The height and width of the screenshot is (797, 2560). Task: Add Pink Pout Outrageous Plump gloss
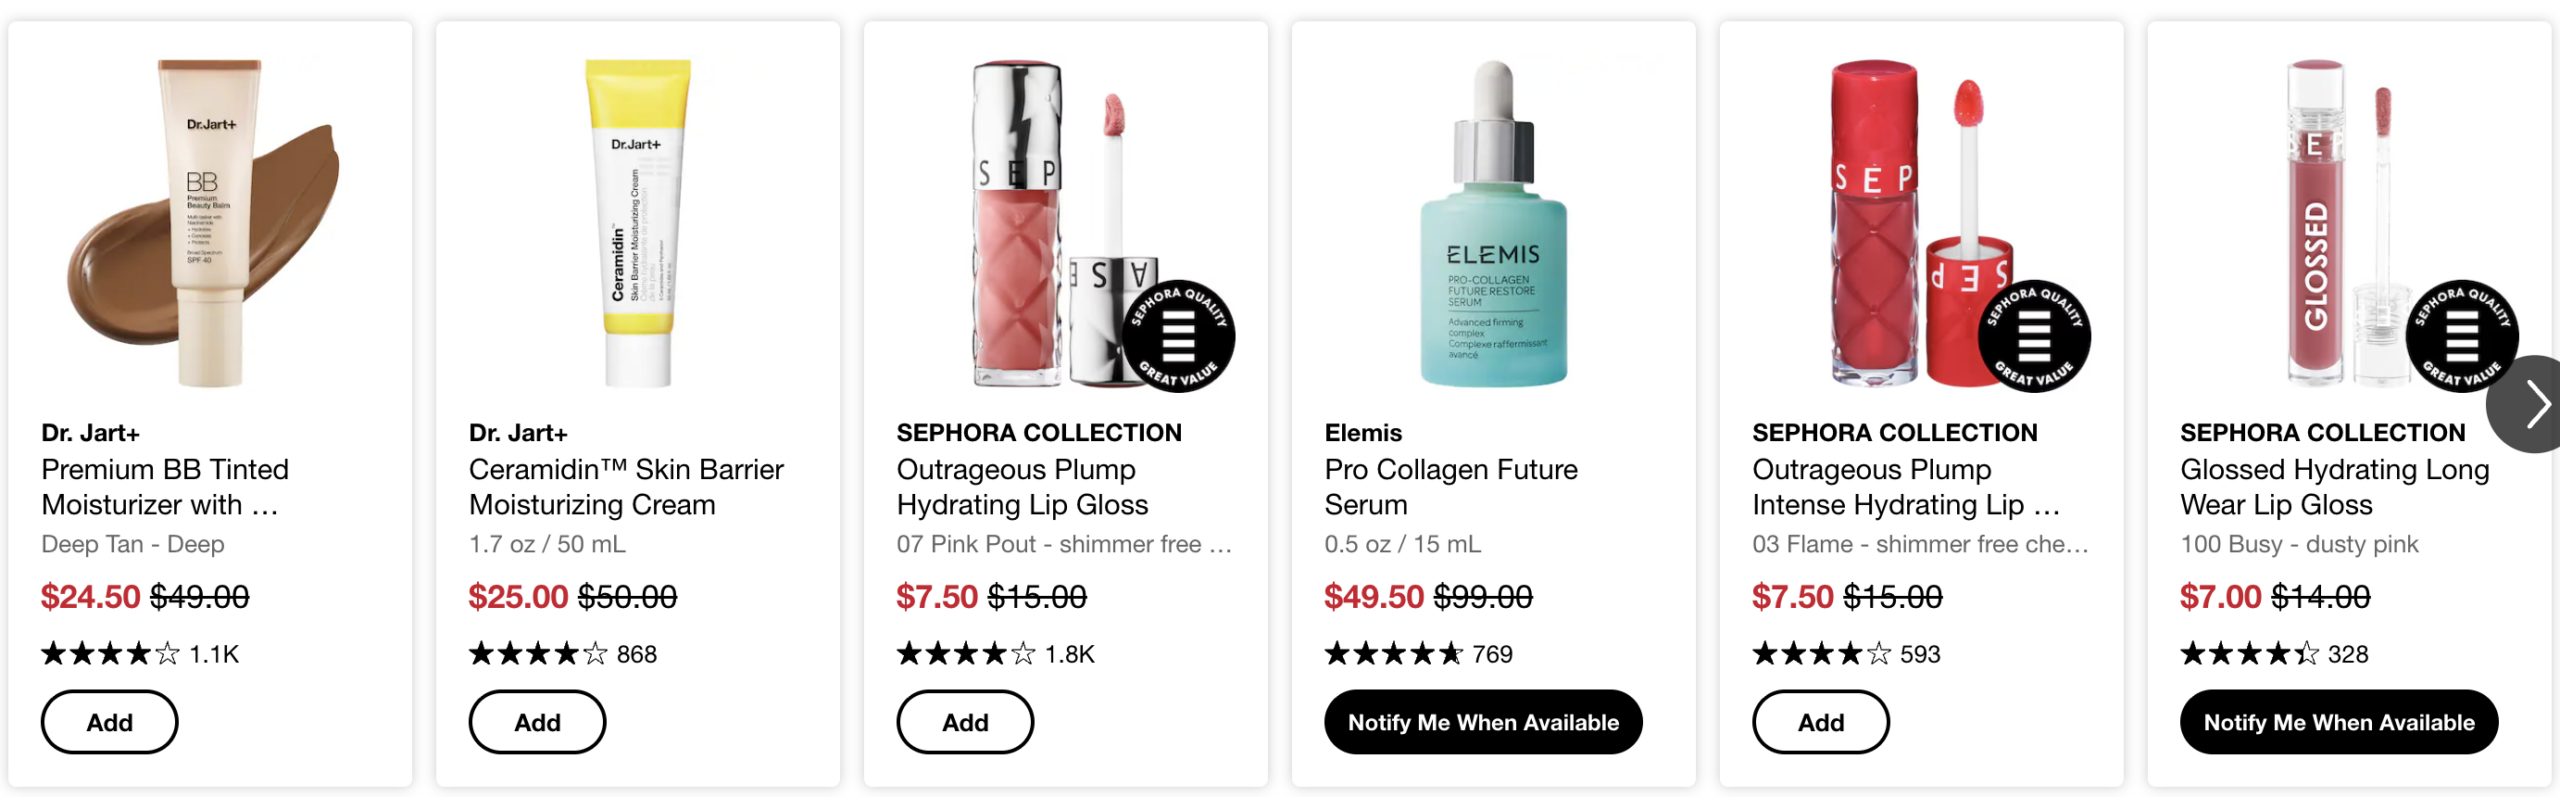(965, 722)
